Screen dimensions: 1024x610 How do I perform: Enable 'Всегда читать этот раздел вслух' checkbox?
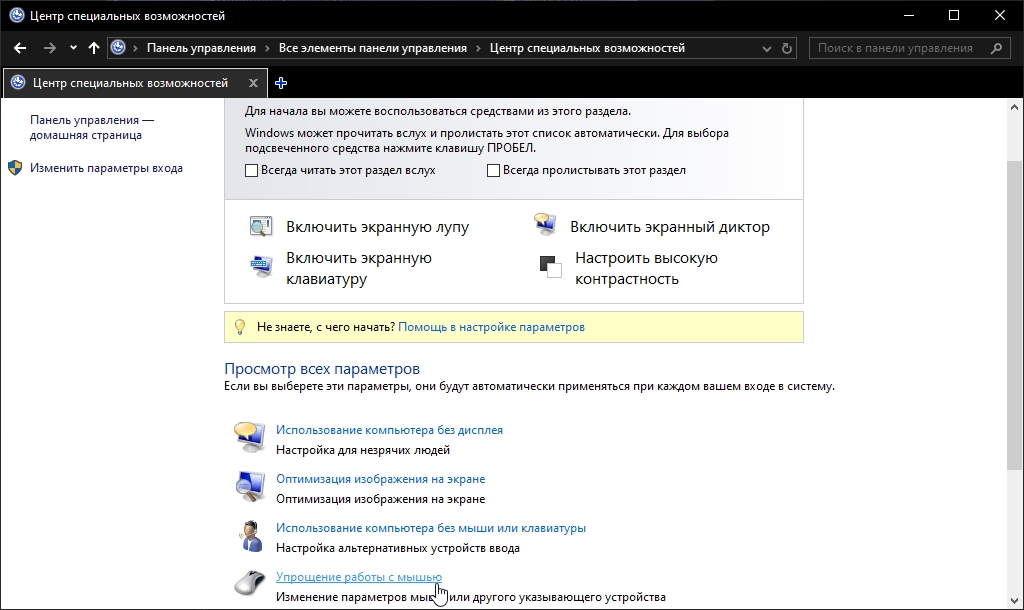[251, 170]
